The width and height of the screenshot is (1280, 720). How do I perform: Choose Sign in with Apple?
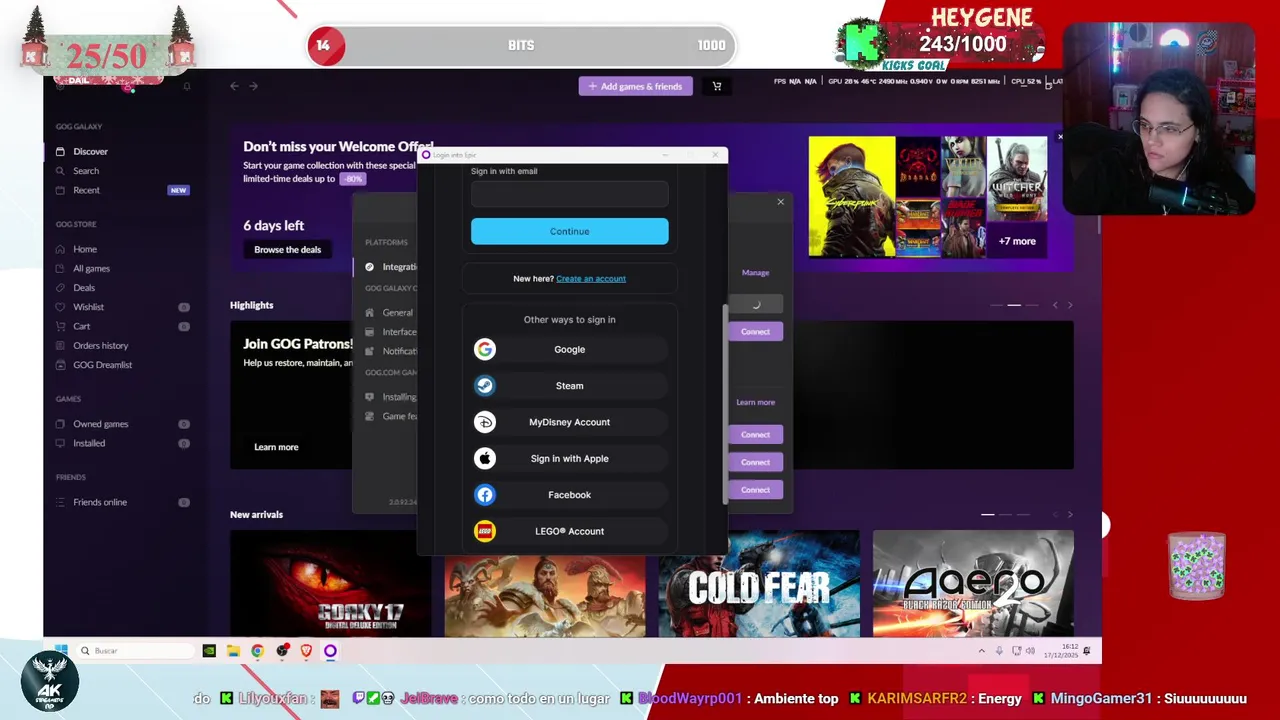click(569, 458)
